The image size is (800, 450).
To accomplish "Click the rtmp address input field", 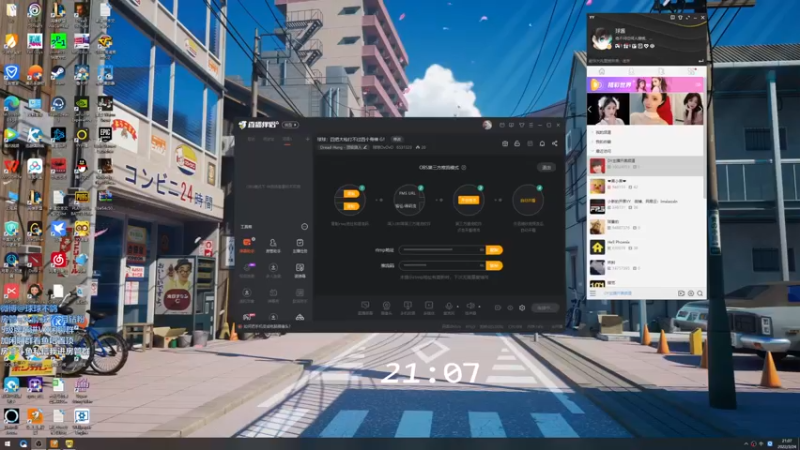I will coord(442,250).
